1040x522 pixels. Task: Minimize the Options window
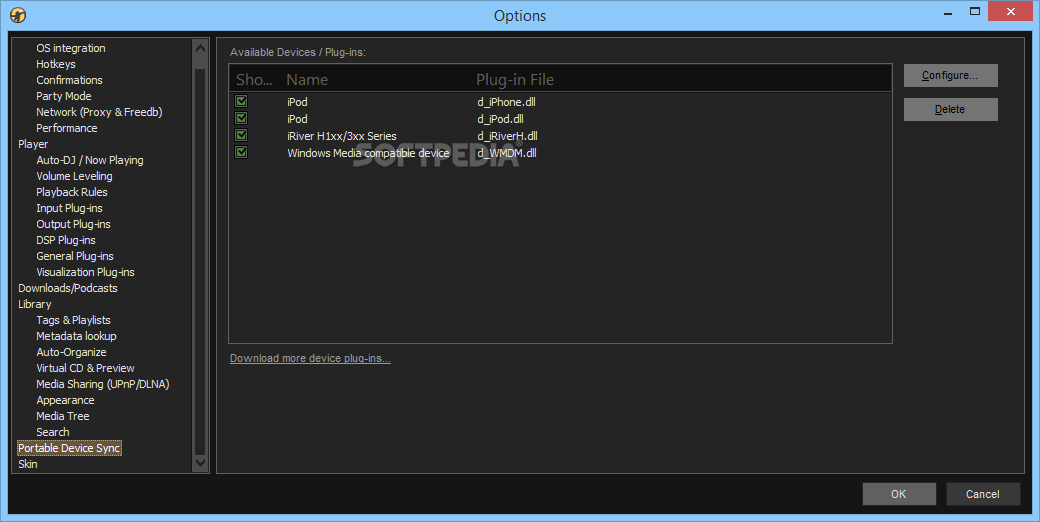point(948,12)
